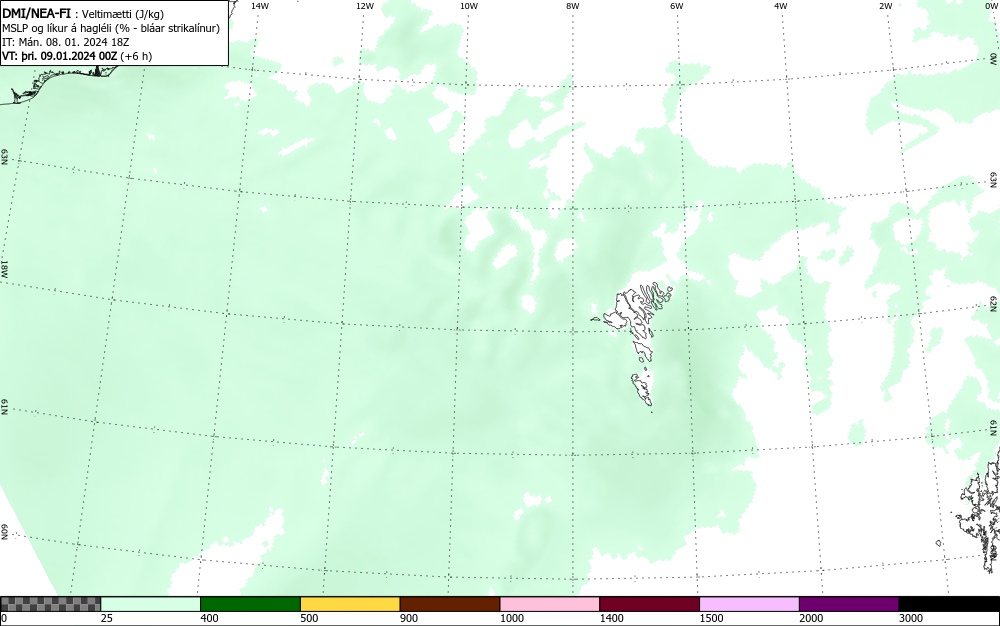Click the 'Veltimætti (J/kg)' parameter text
Image resolution: width=1000 pixels, height=626 pixels.
click(x=122, y=14)
